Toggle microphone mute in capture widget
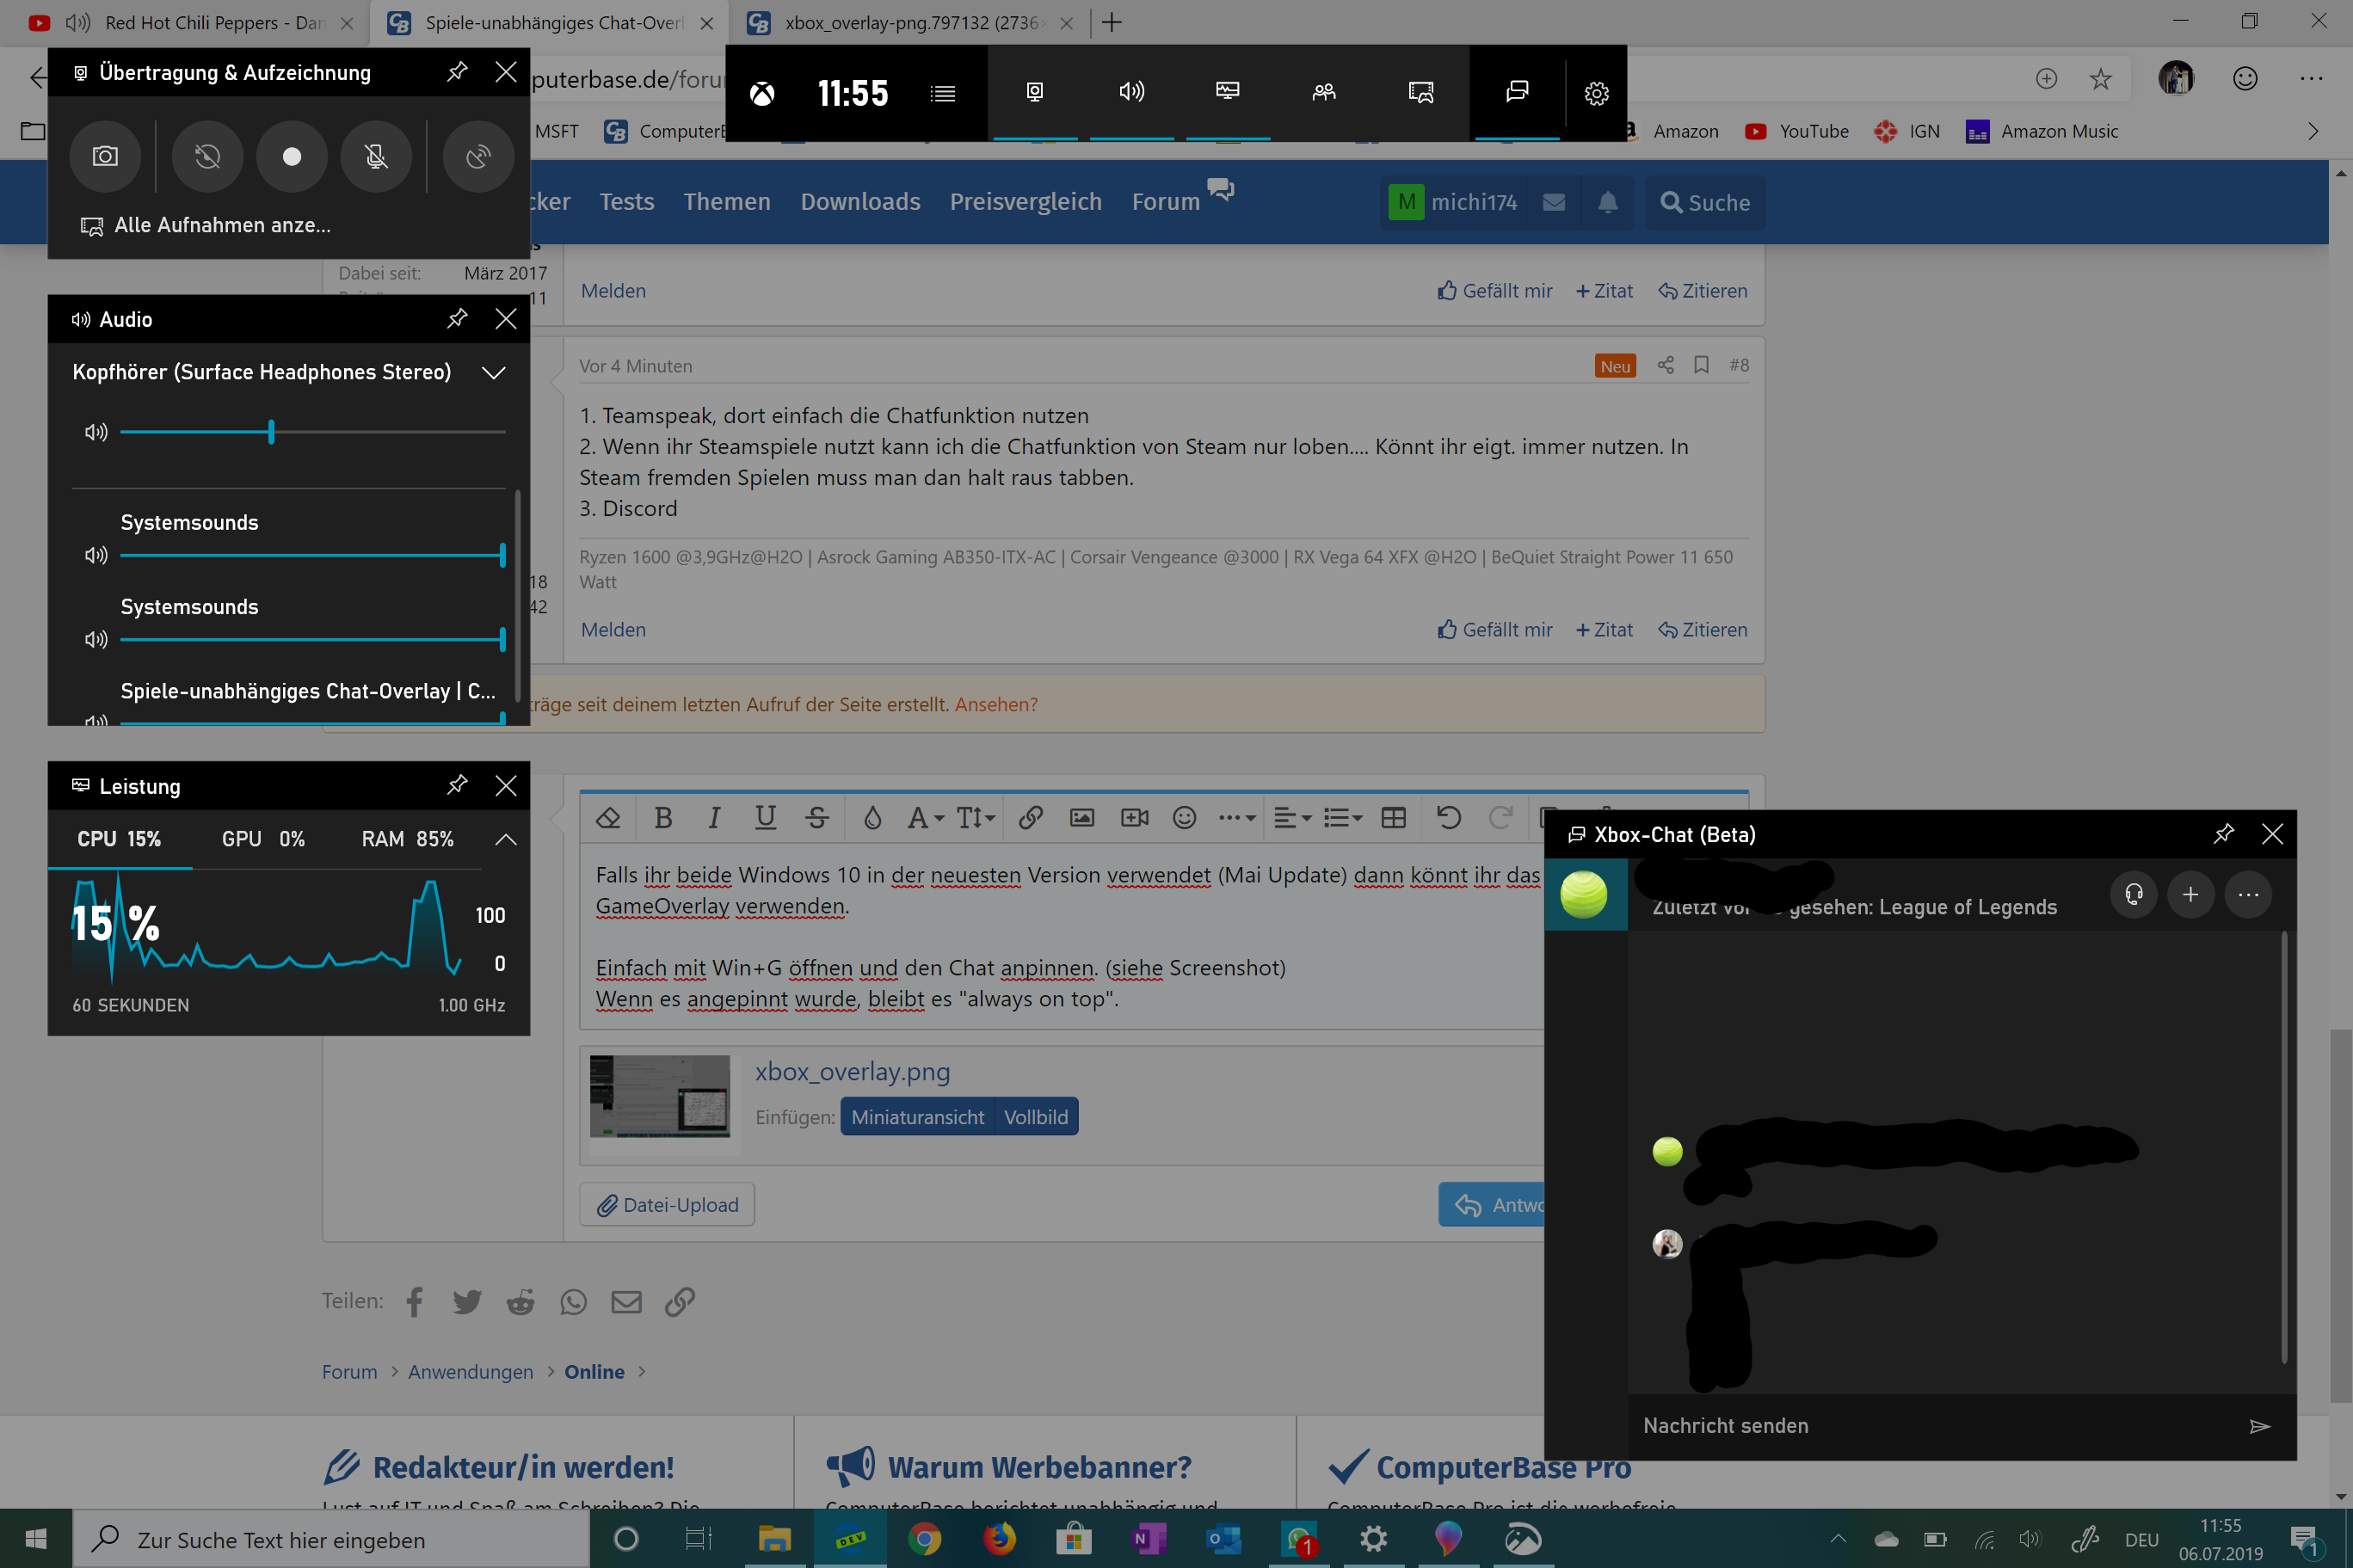This screenshot has height=1568, width=2353. point(376,156)
